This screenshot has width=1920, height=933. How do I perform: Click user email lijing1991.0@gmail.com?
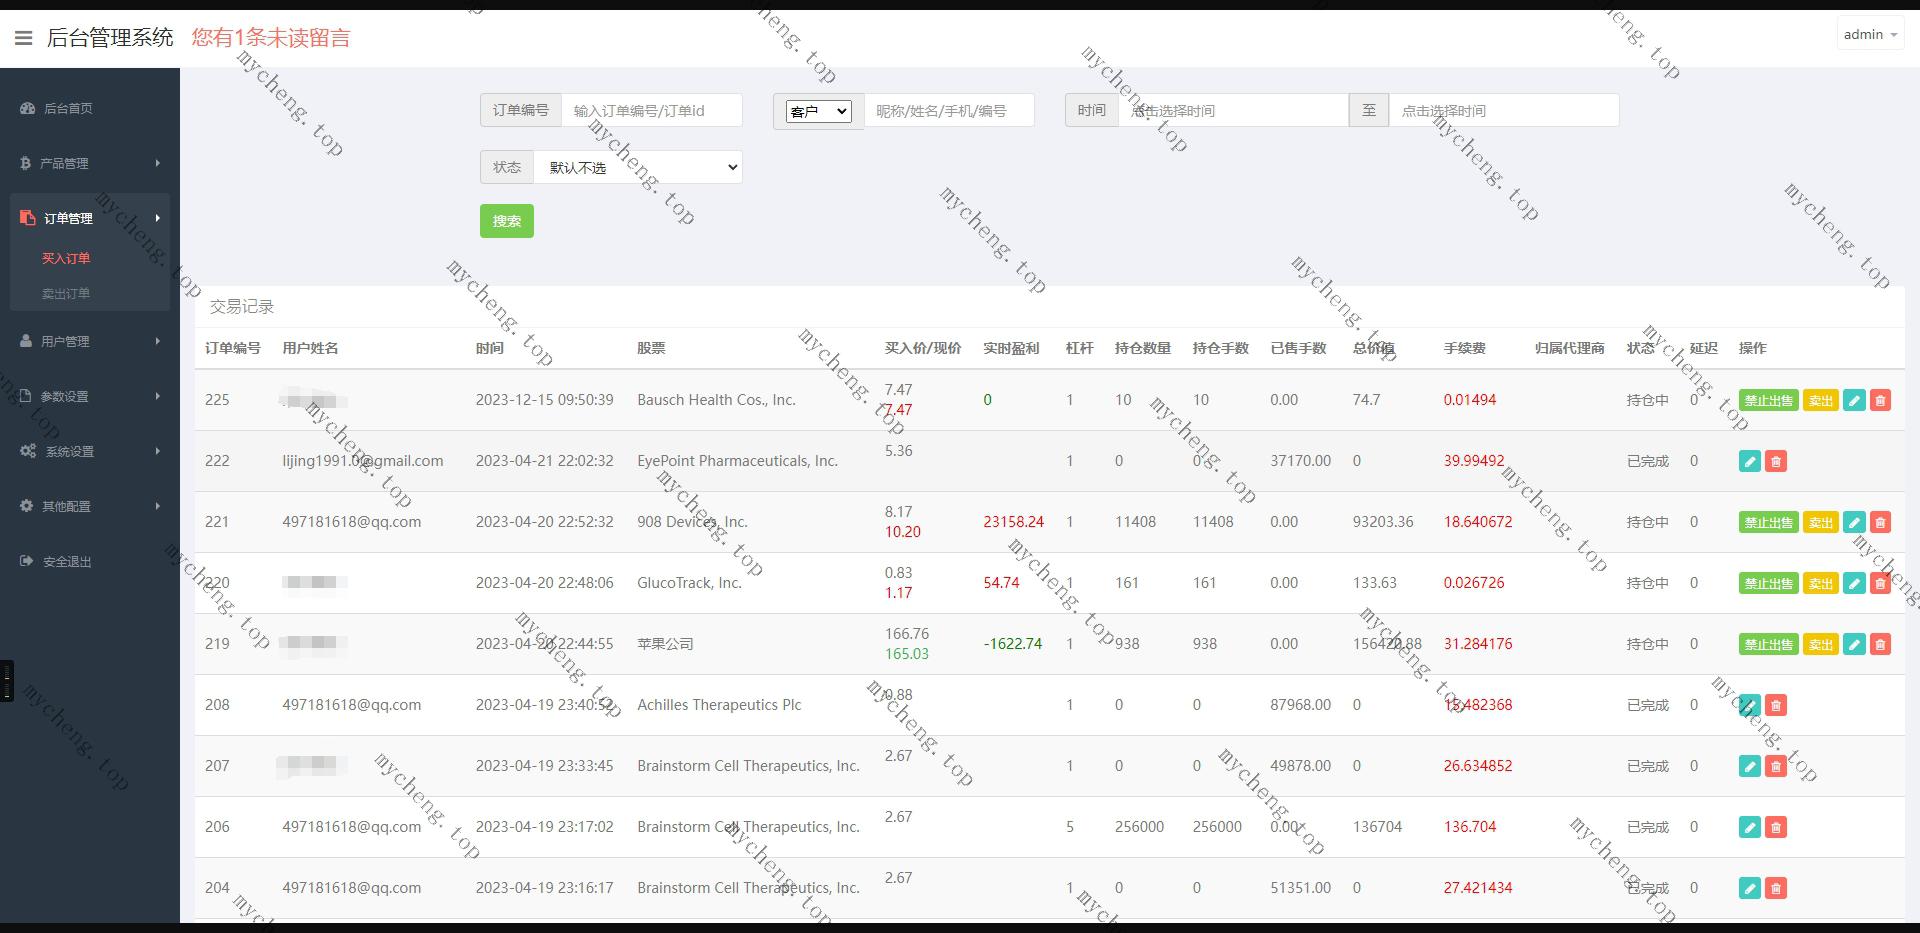(x=363, y=461)
